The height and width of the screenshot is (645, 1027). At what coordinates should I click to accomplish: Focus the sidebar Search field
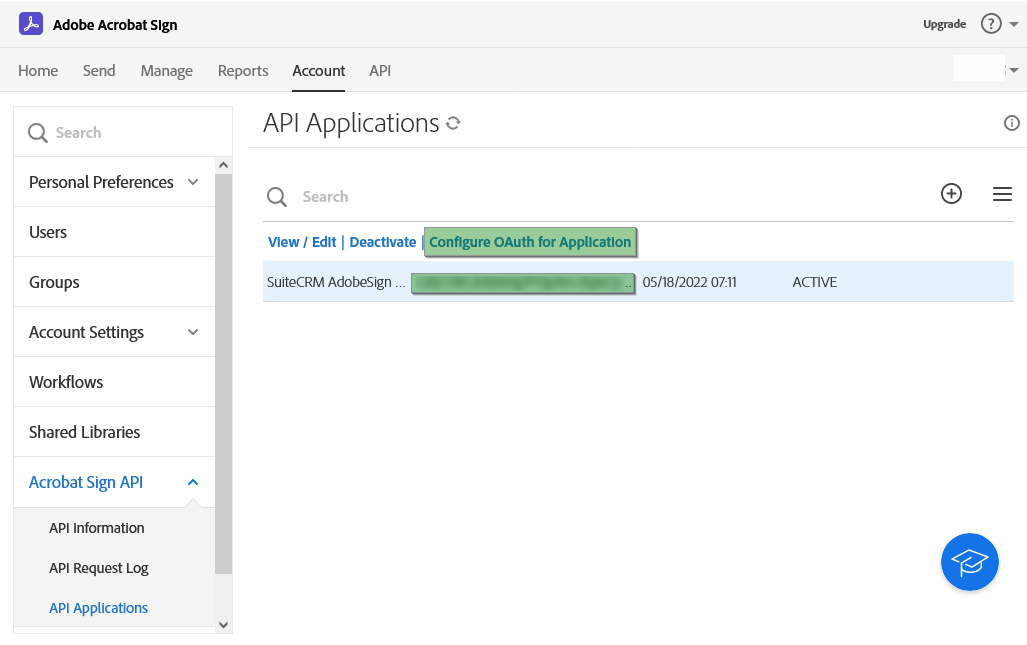[x=123, y=132]
